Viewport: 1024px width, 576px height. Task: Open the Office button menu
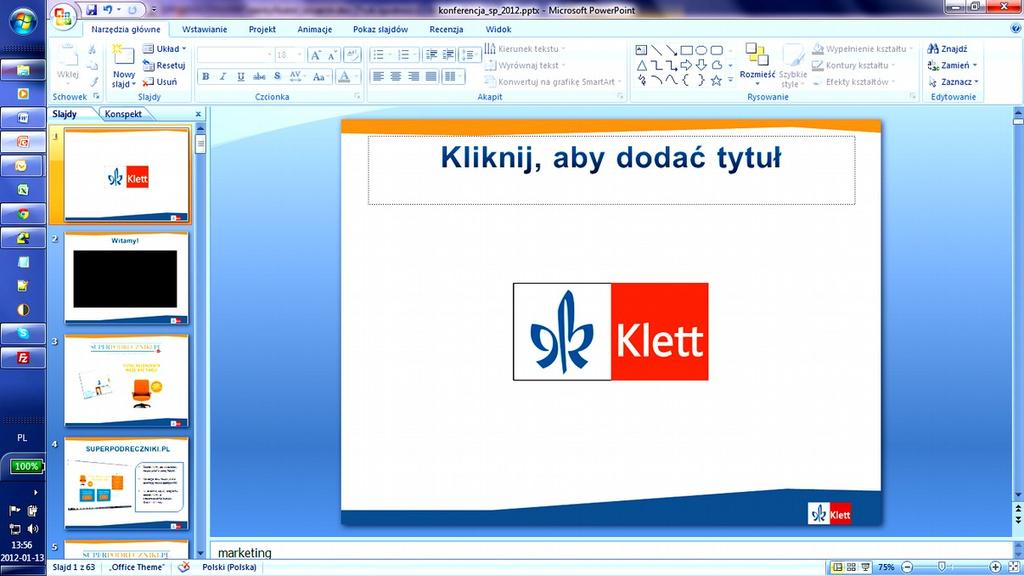tap(63, 16)
